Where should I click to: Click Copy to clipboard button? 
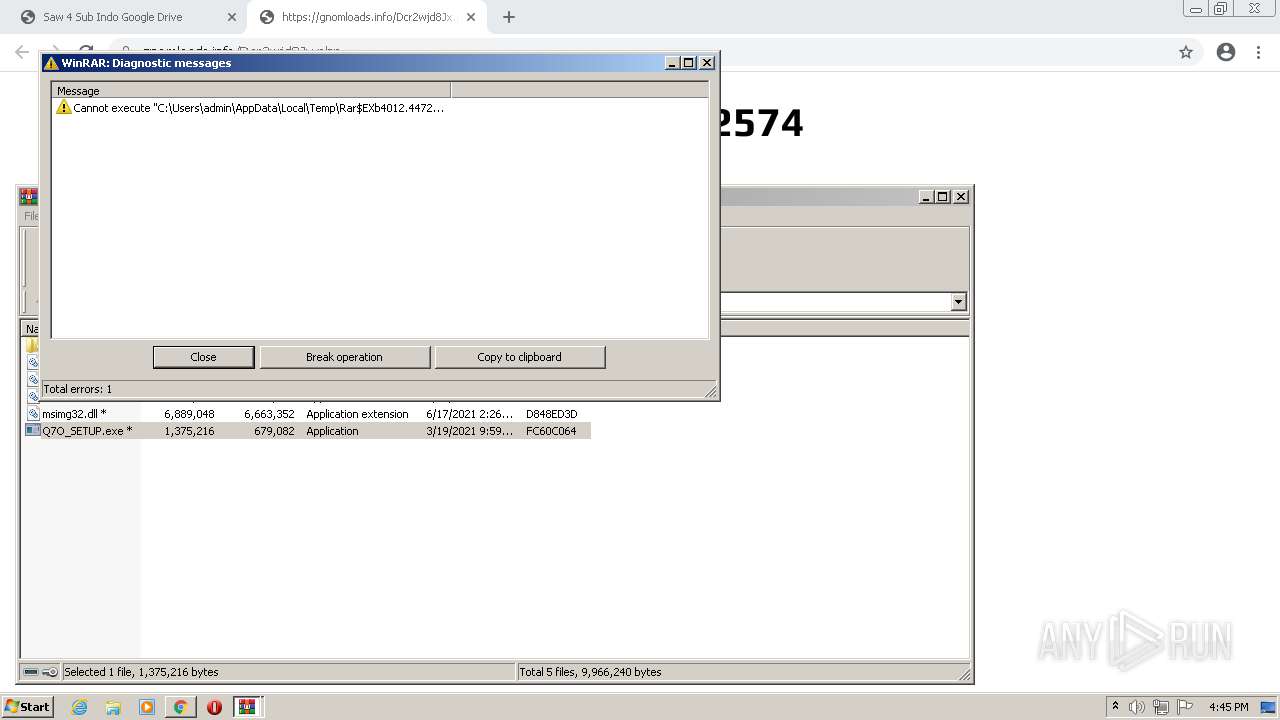click(519, 357)
